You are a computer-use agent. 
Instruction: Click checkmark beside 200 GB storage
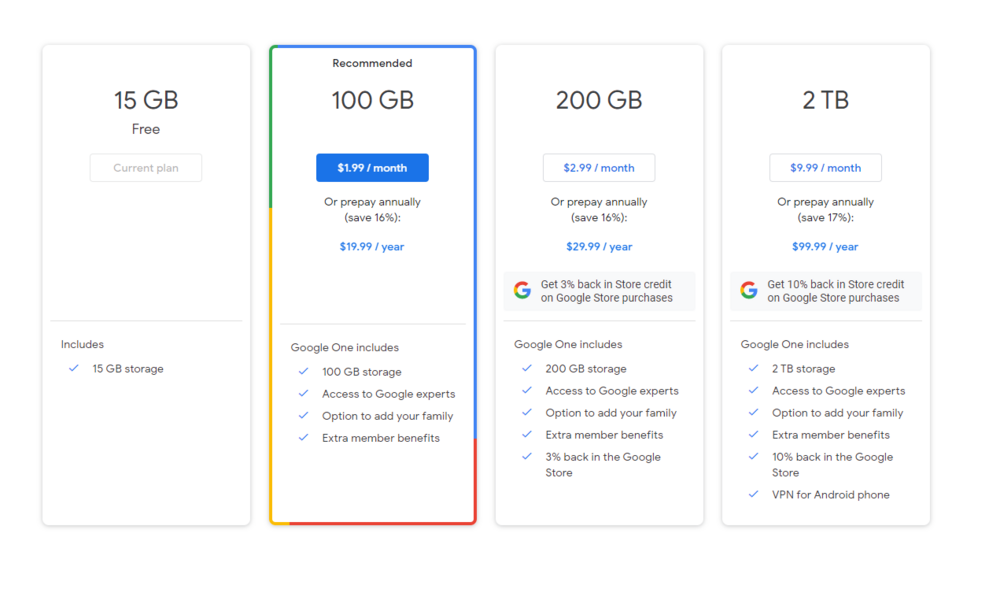click(527, 369)
